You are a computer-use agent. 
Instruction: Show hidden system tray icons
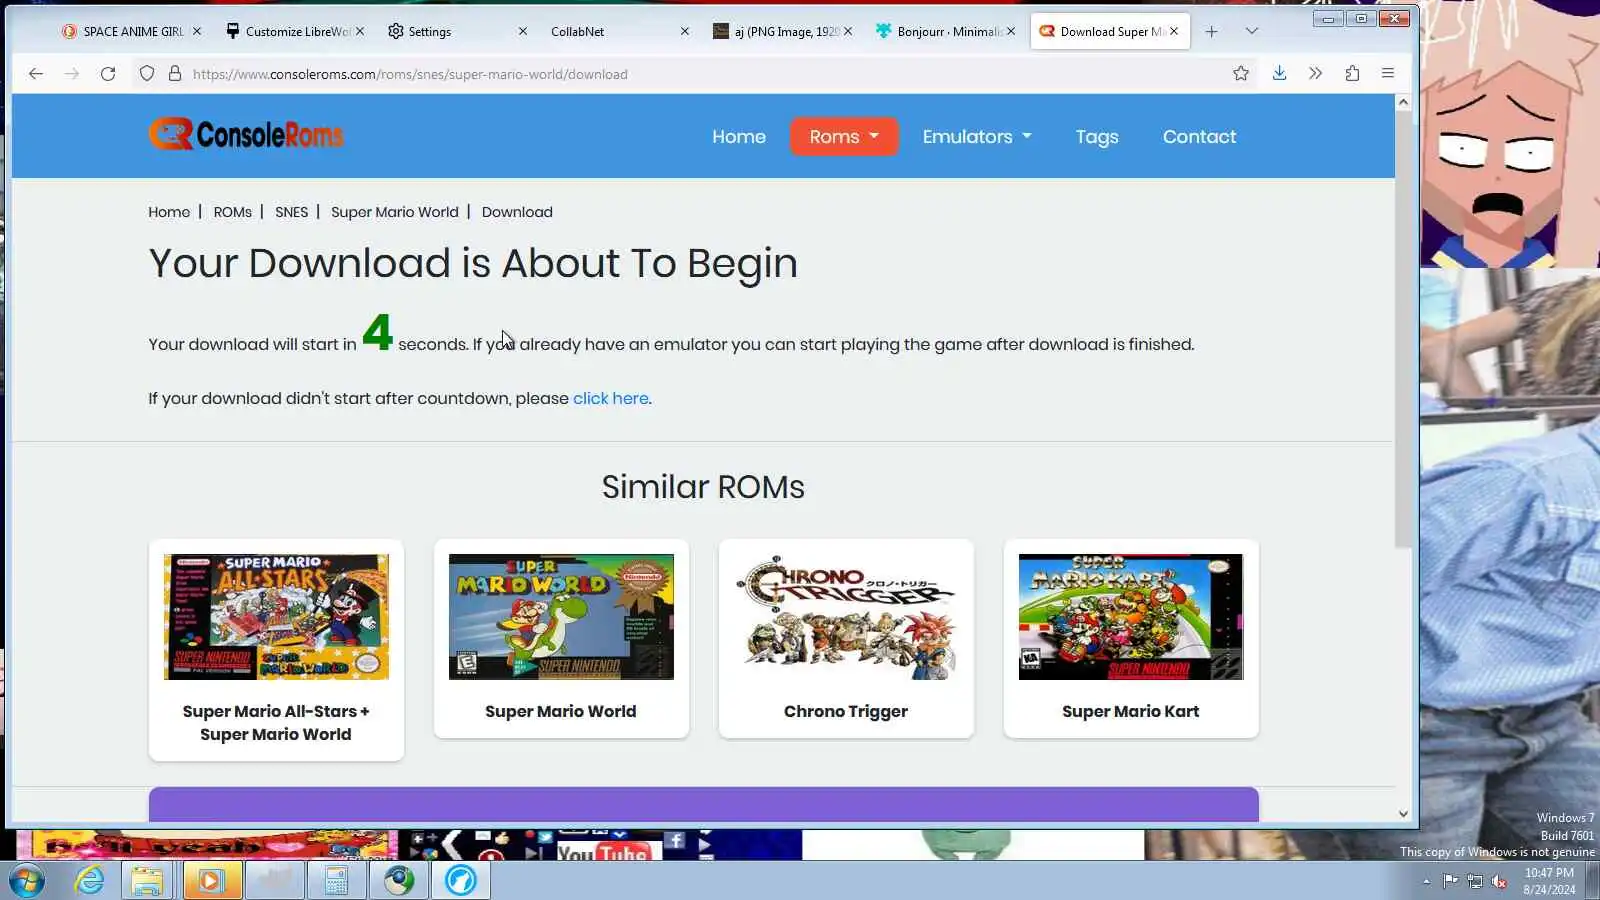point(1426,881)
